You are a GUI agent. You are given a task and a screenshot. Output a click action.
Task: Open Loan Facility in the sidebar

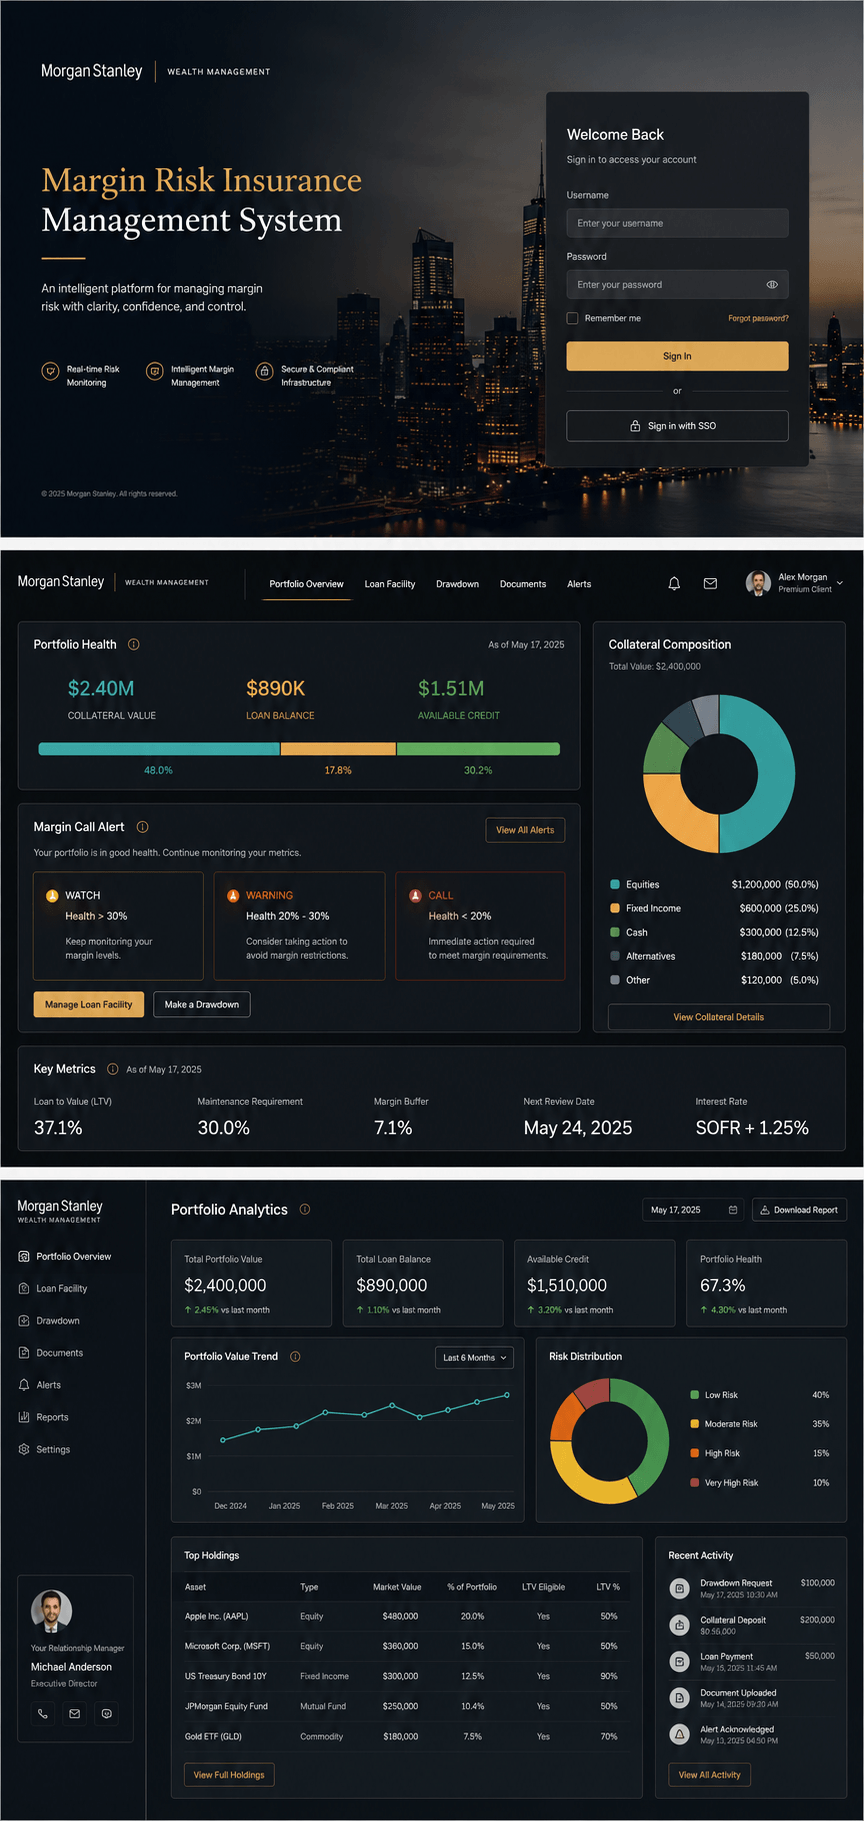pyautogui.click(x=54, y=1289)
